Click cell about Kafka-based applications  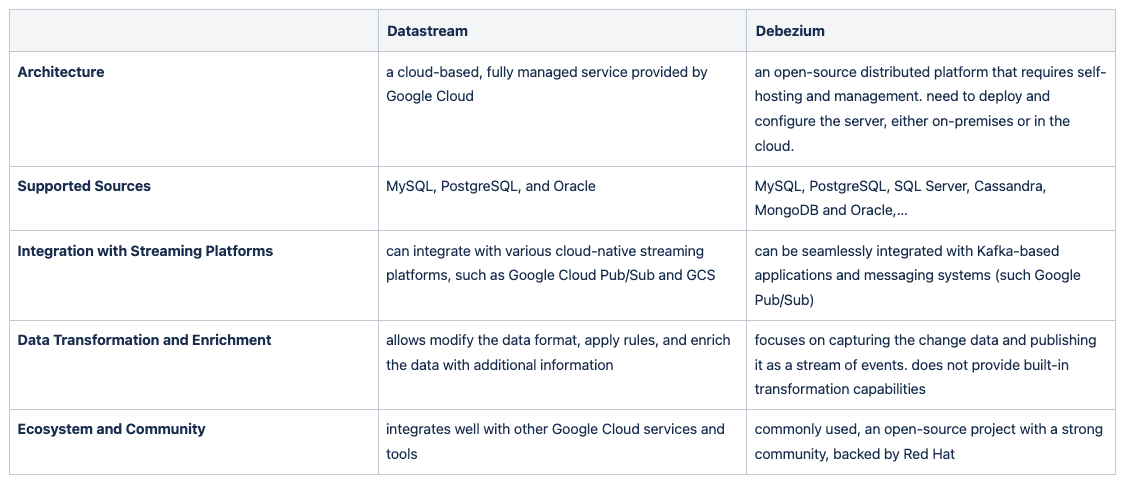coord(930,275)
